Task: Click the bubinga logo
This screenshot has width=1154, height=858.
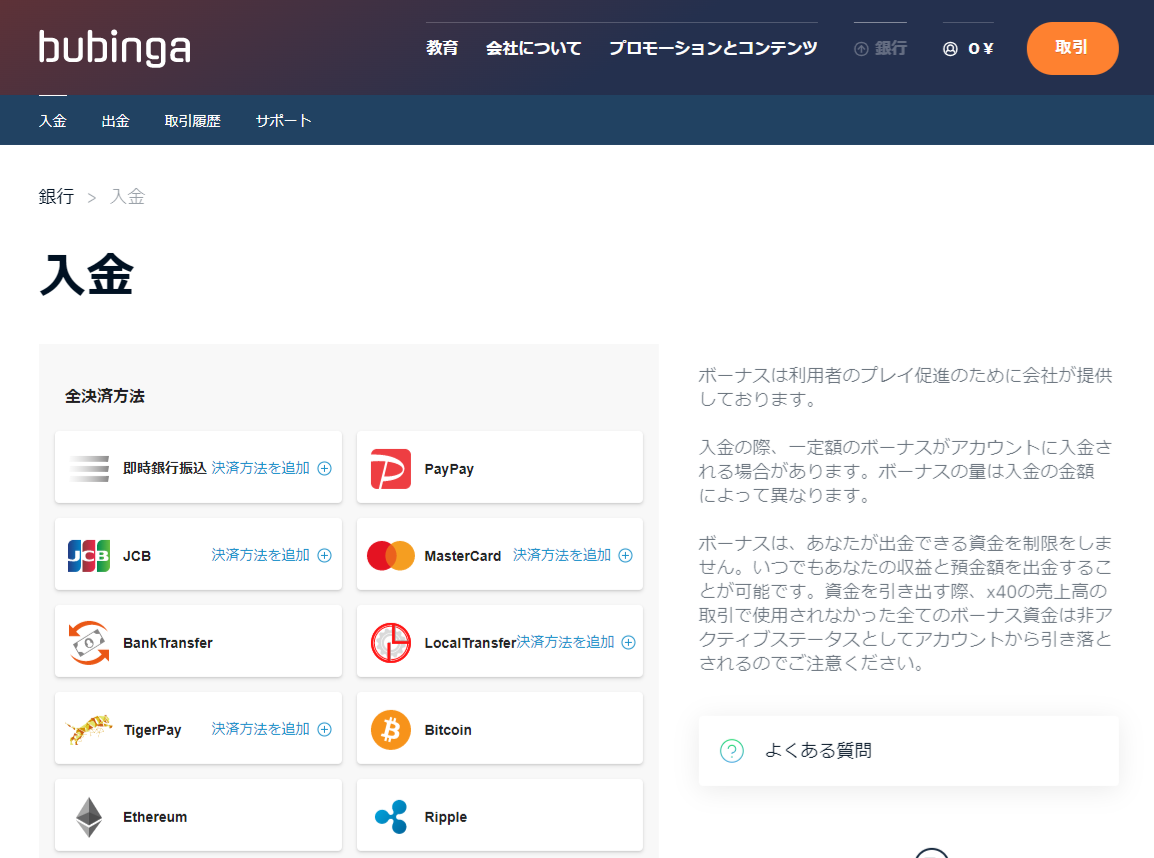Action: 115,49
